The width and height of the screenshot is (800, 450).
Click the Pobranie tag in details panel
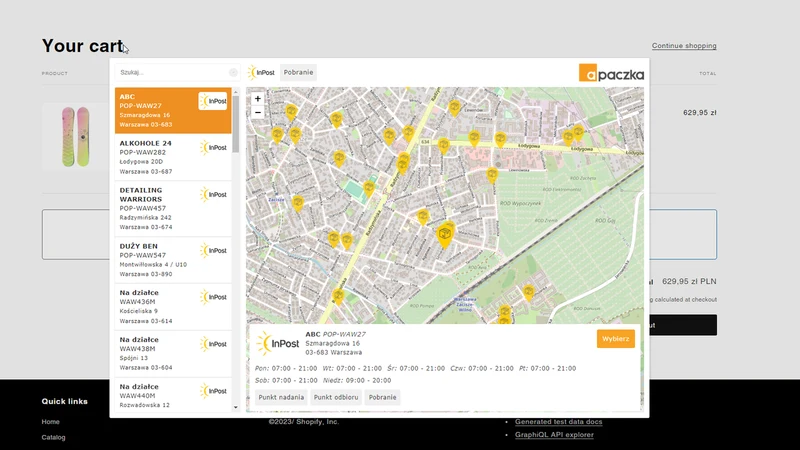pyautogui.click(x=383, y=397)
